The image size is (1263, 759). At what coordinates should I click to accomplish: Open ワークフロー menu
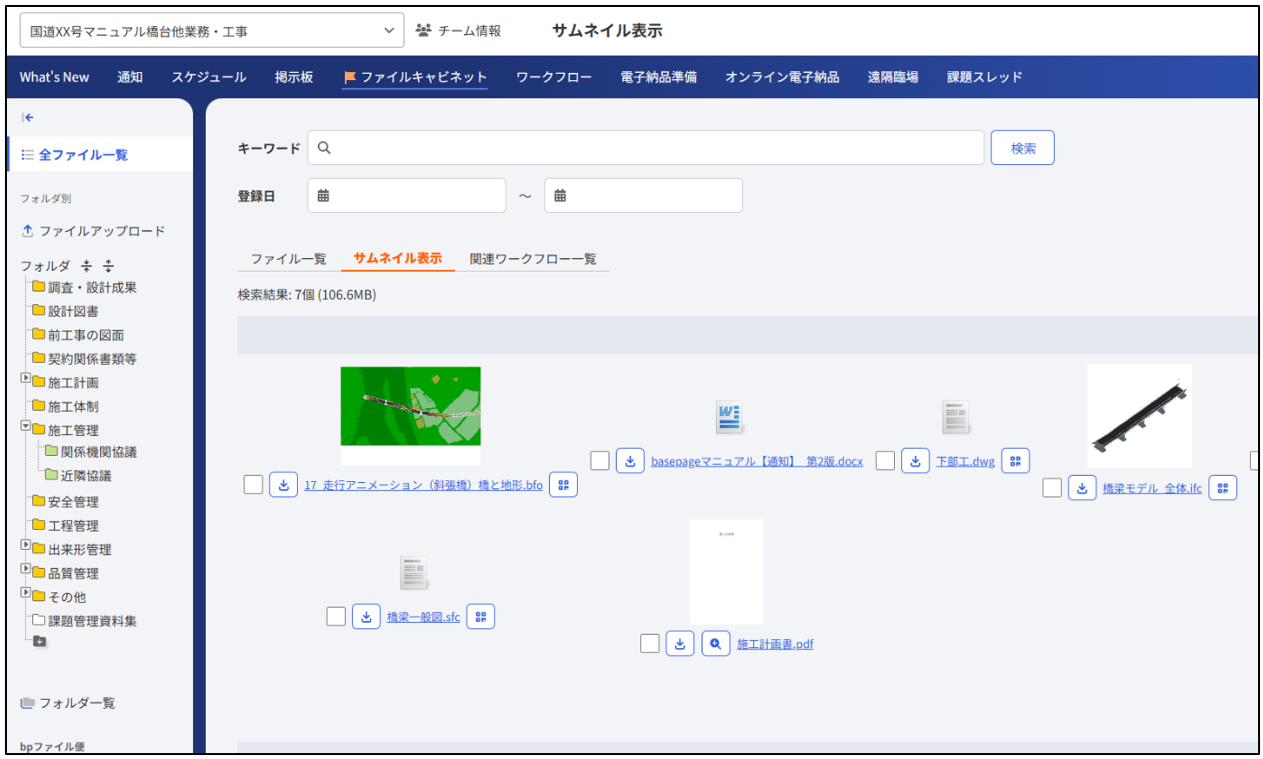click(x=554, y=77)
